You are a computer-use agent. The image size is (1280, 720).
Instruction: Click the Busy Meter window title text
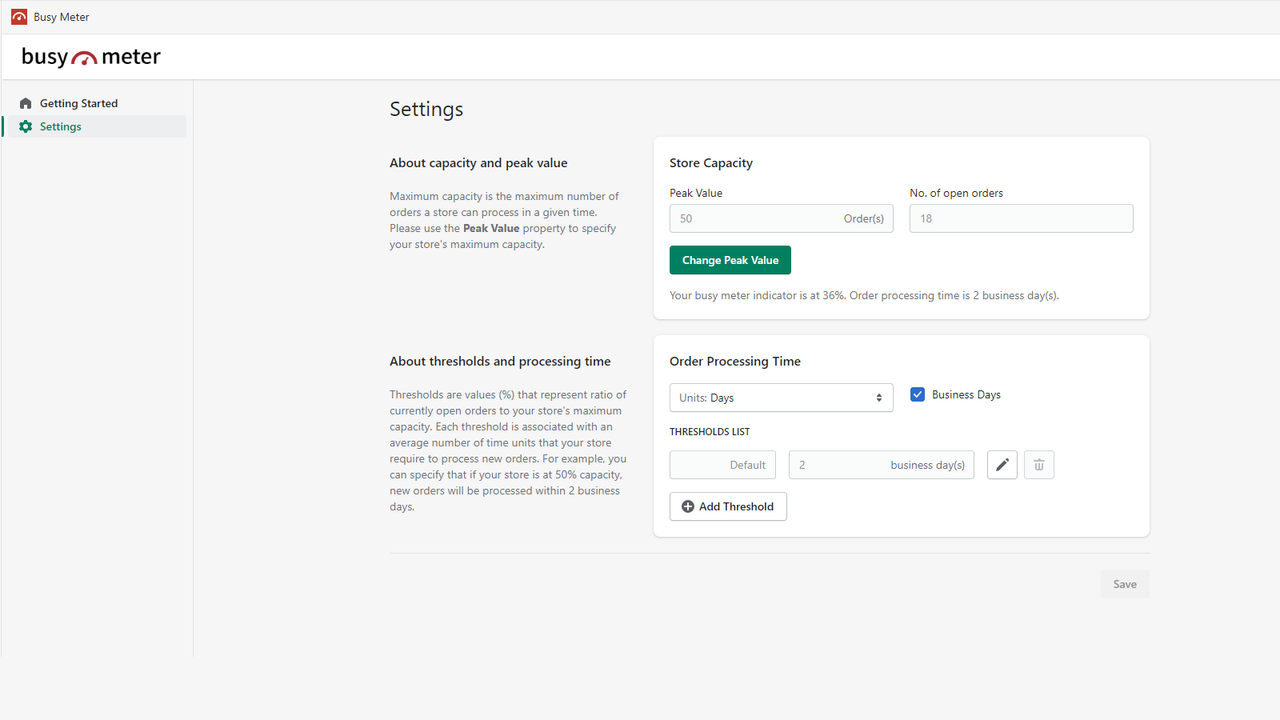click(61, 17)
